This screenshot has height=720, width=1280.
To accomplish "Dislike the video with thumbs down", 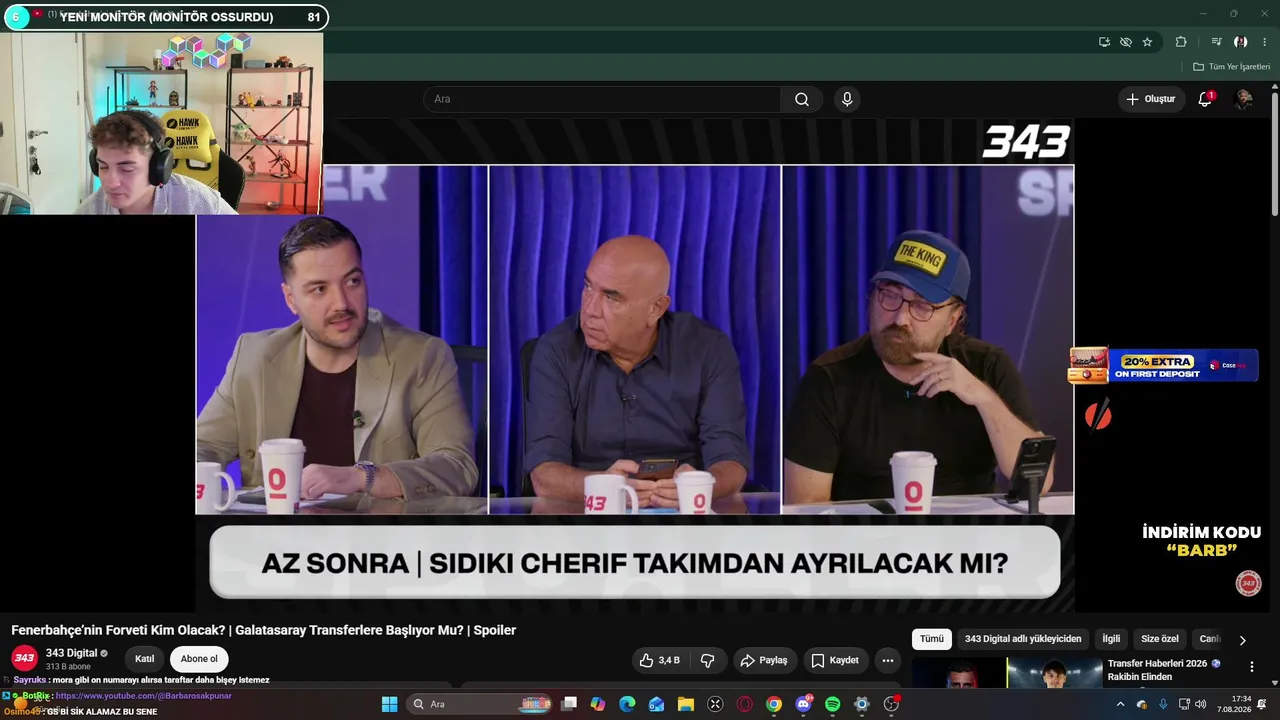I will (708, 660).
